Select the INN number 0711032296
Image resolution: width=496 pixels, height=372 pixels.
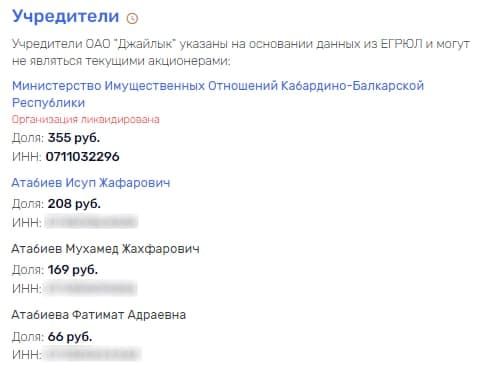tap(82, 156)
